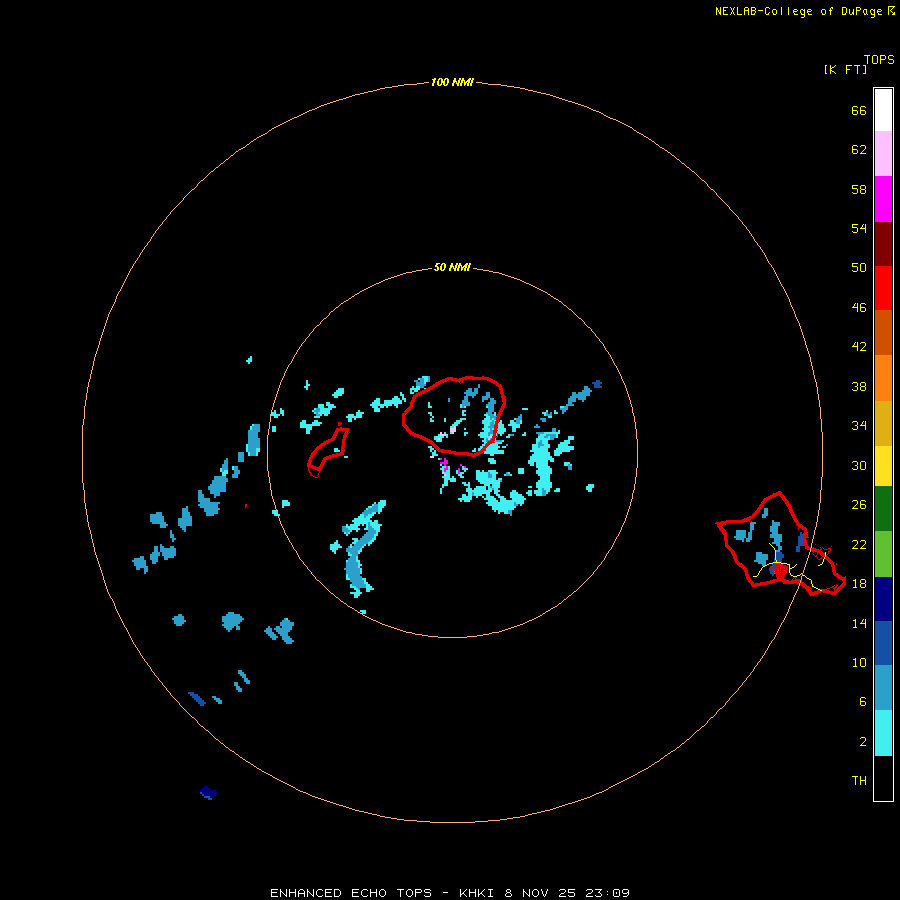Click the legend value '26'
The image size is (900, 900).
pos(859,505)
